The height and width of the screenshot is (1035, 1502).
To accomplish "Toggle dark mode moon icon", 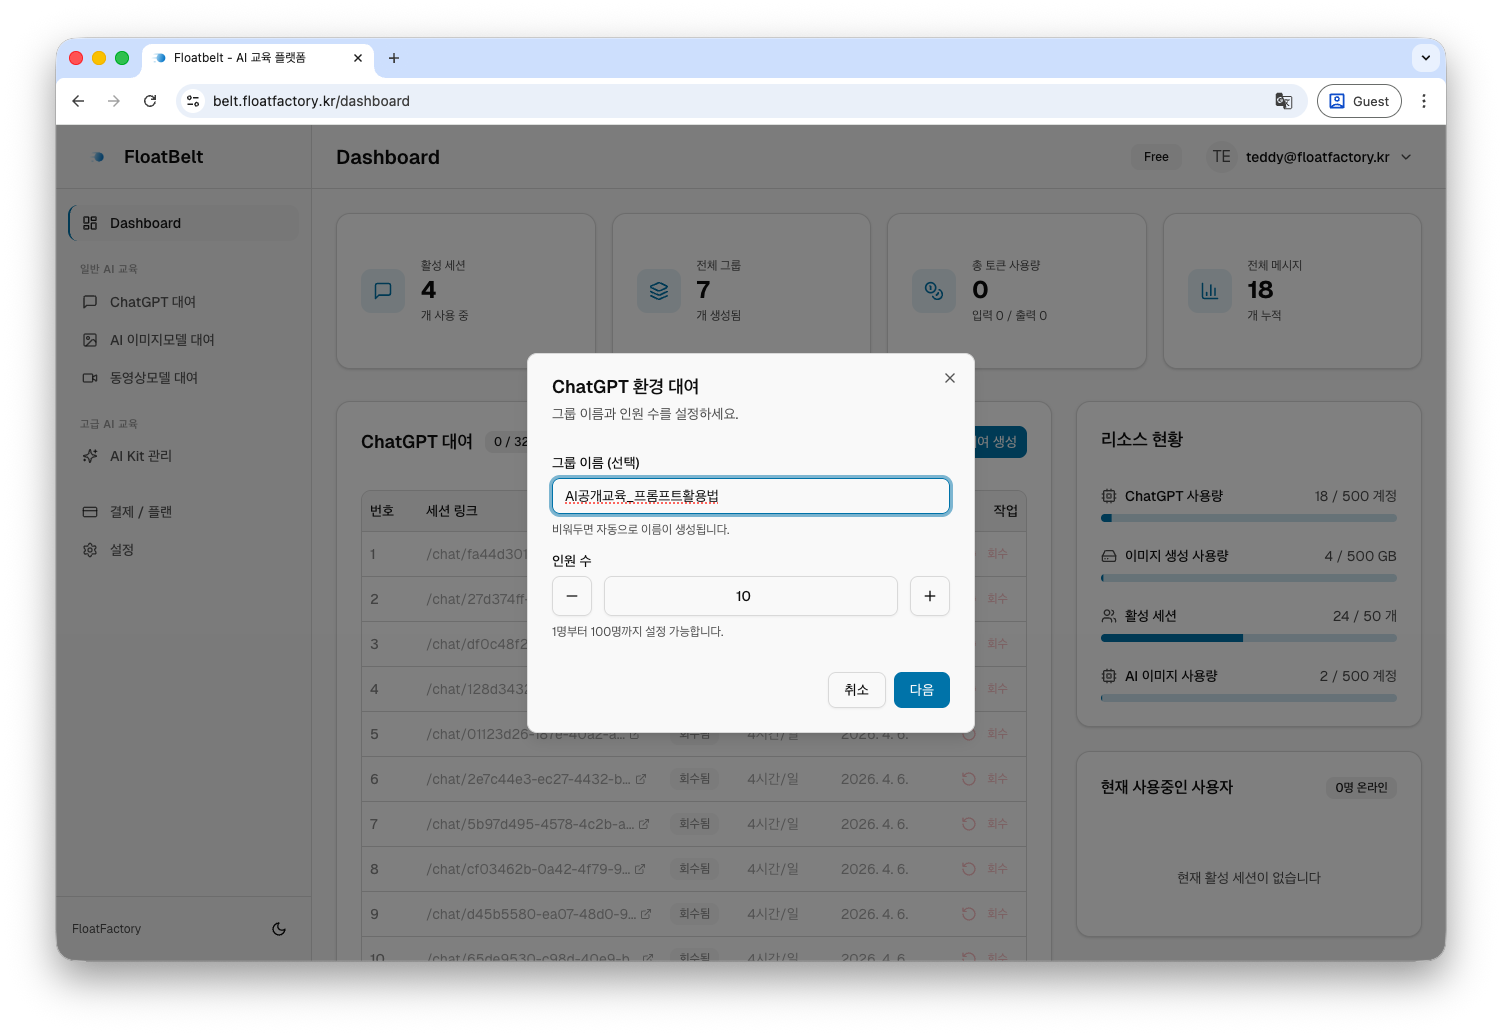I will tap(279, 929).
